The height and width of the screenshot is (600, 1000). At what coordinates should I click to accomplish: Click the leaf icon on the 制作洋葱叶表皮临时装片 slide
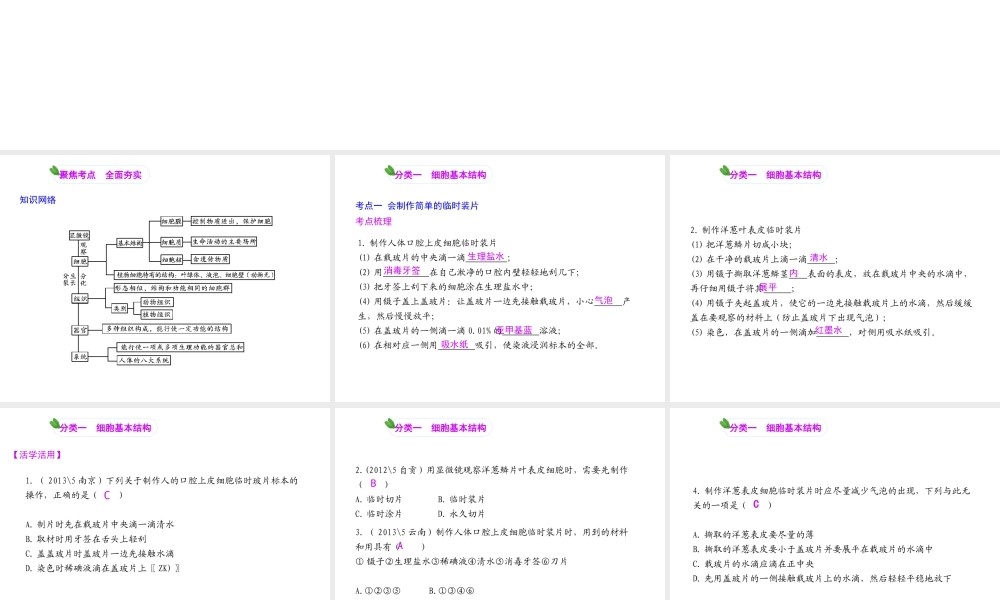point(724,171)
